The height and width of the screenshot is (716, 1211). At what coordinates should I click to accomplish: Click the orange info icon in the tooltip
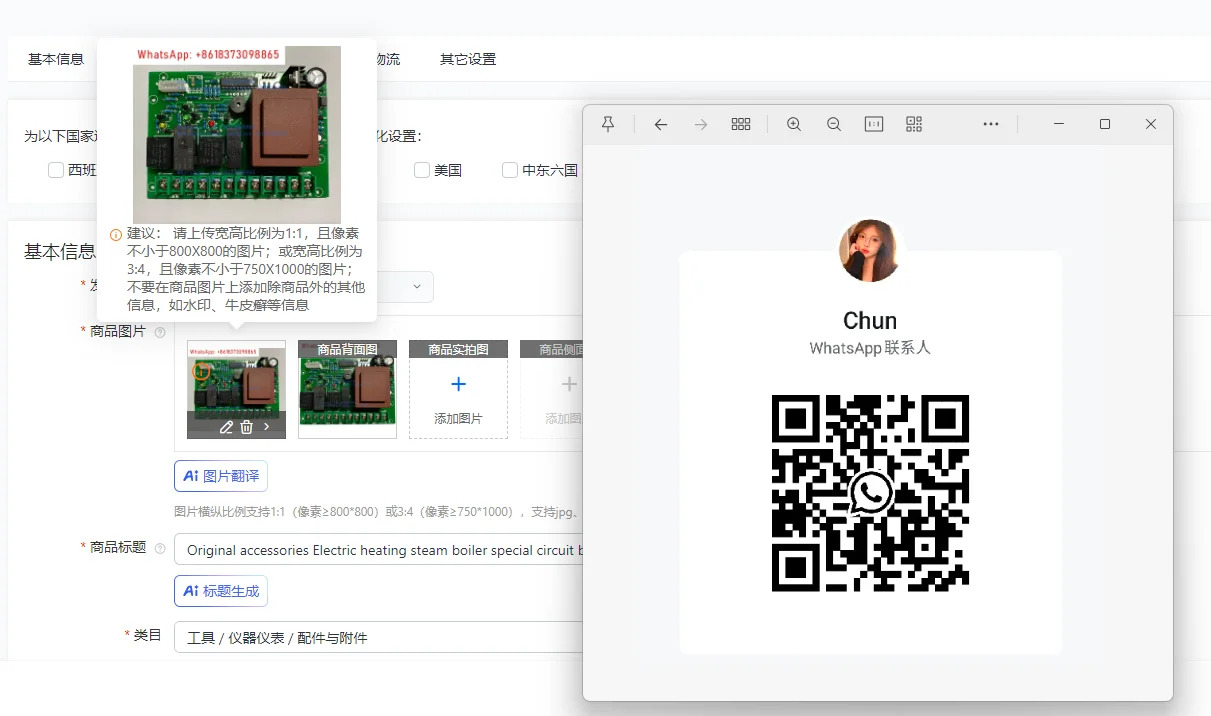click(x=116, y=235)
